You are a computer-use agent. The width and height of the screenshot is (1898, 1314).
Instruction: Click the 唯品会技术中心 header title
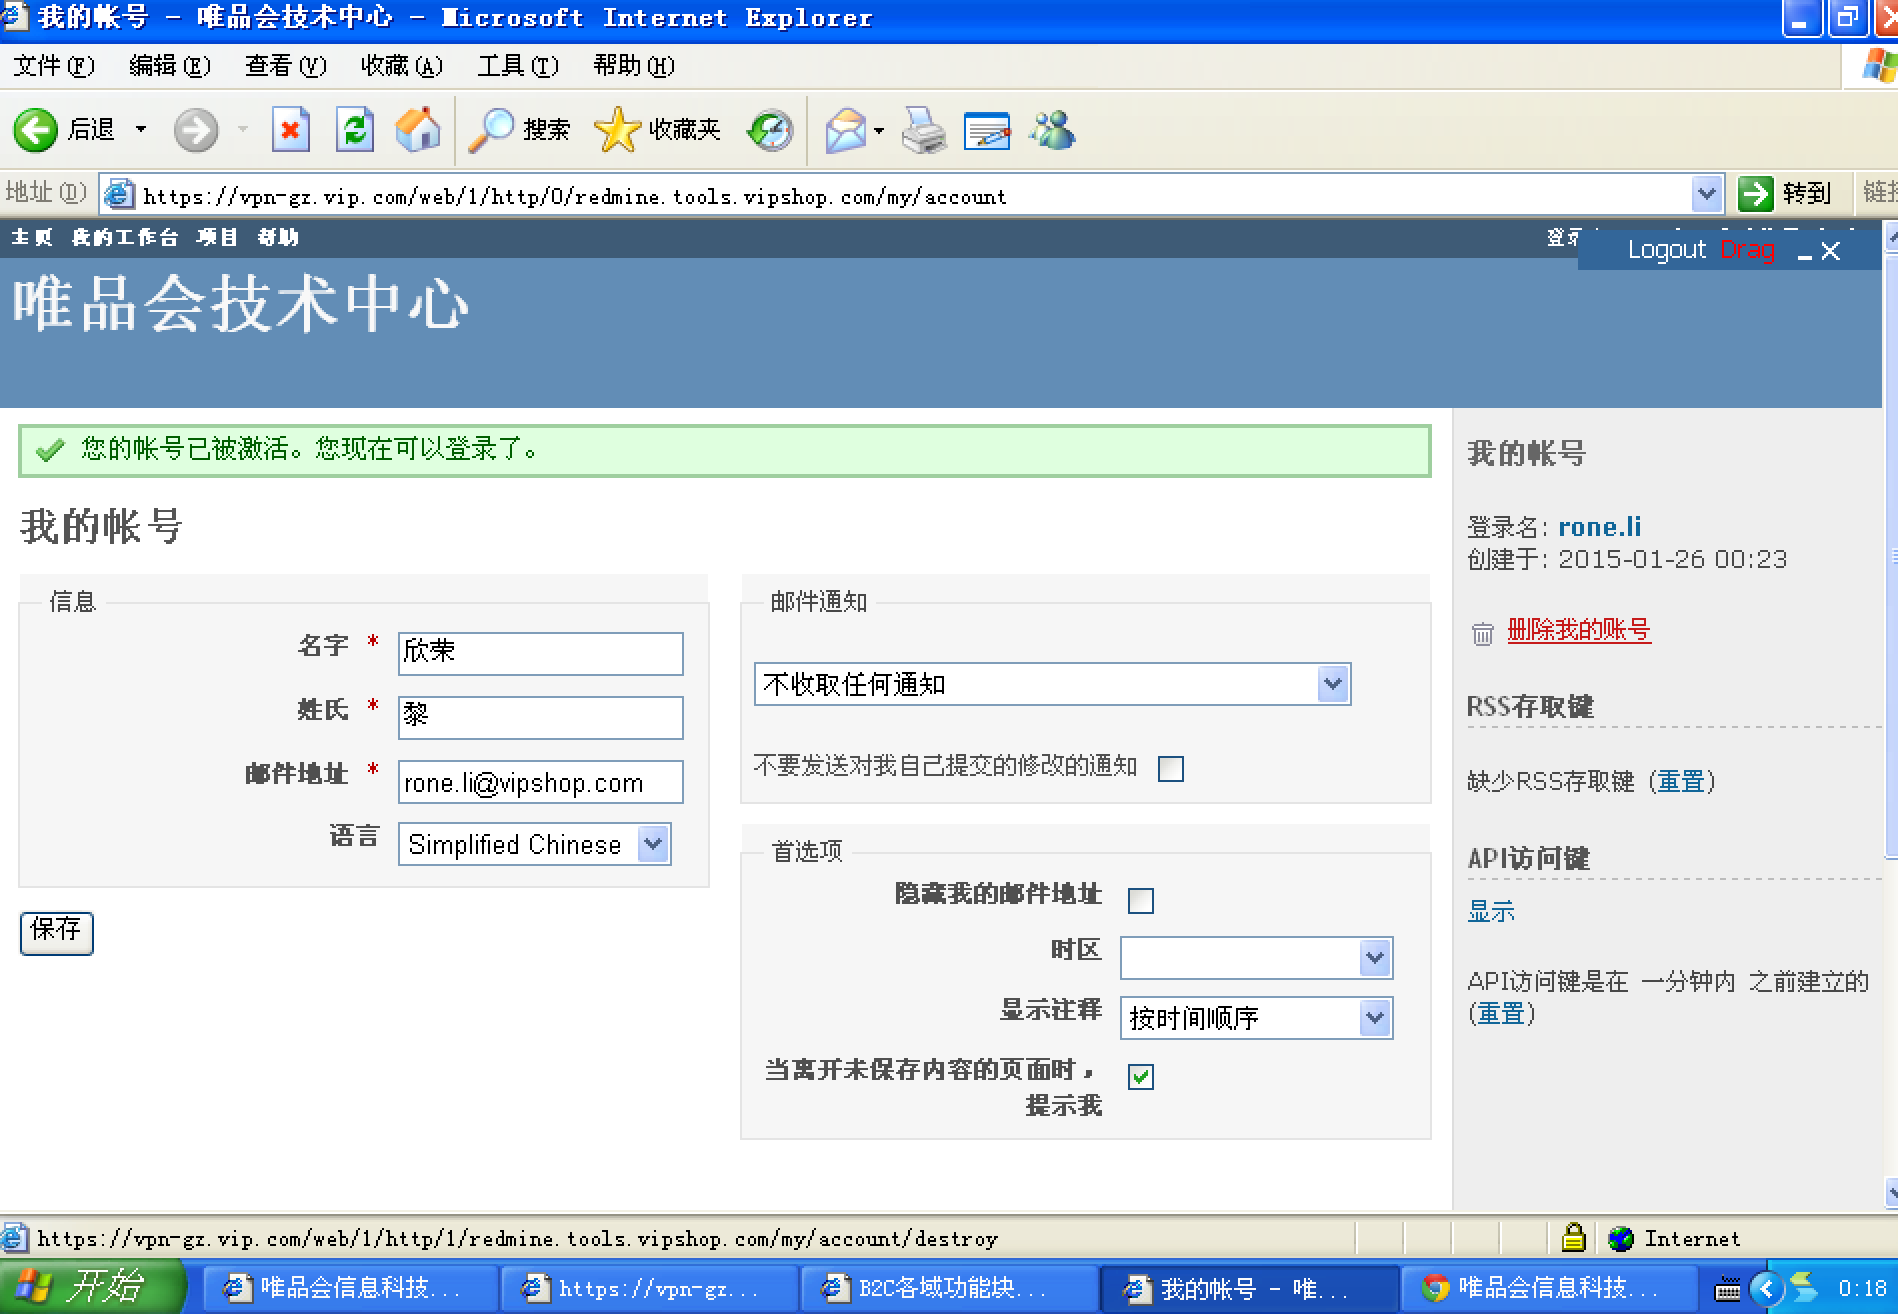click(240, 304)
